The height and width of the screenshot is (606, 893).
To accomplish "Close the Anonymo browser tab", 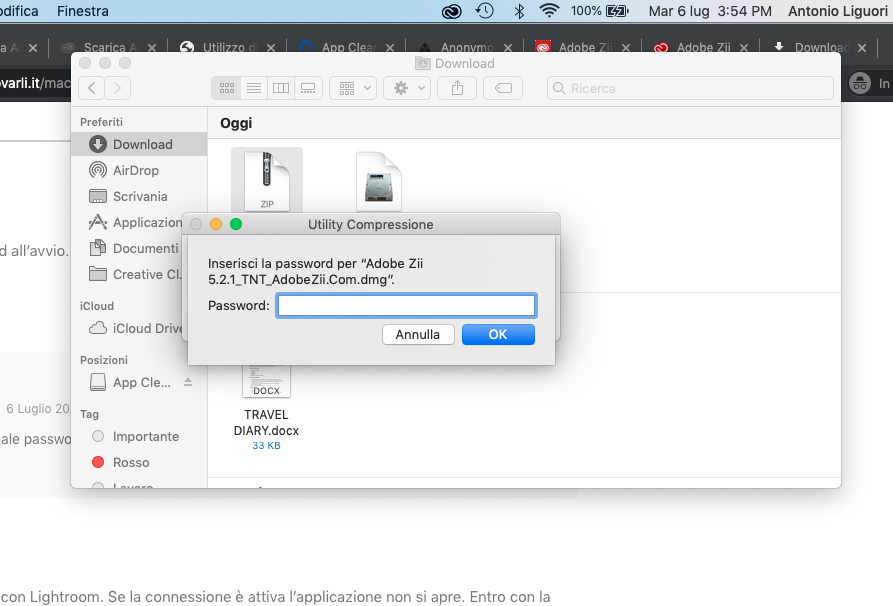I will 508,48.
